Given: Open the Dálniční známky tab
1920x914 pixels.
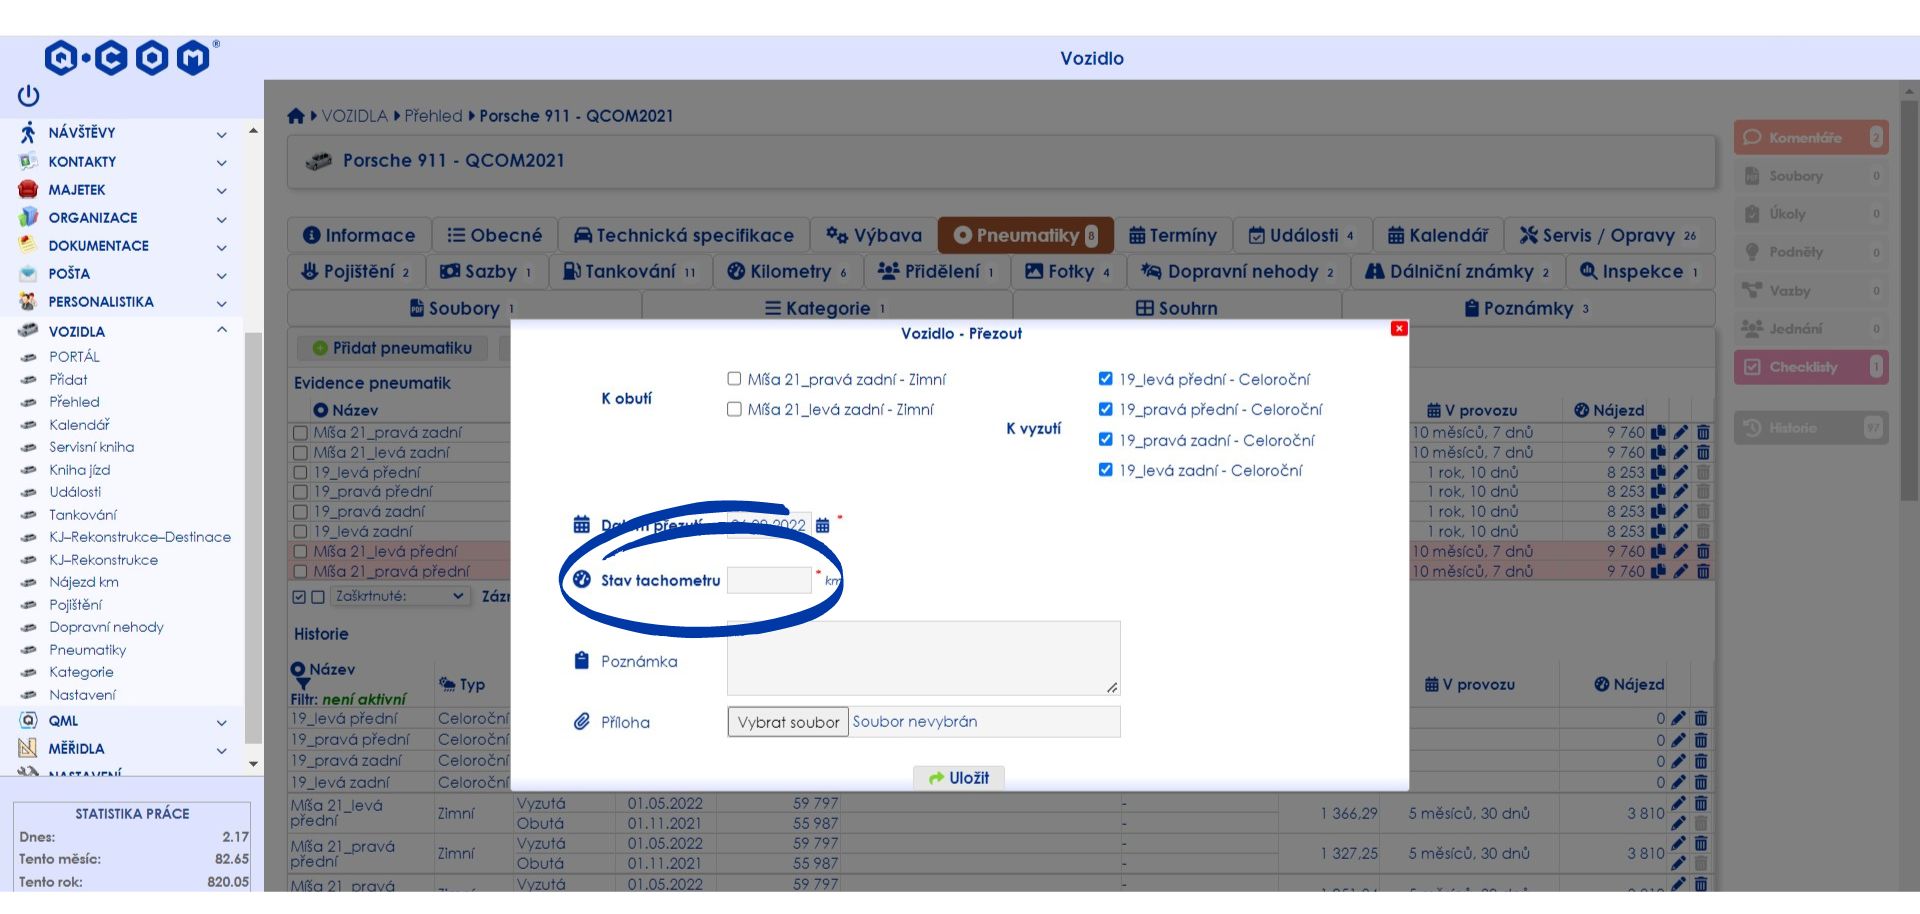Looking at the screenshot, I should [1457, 271].
